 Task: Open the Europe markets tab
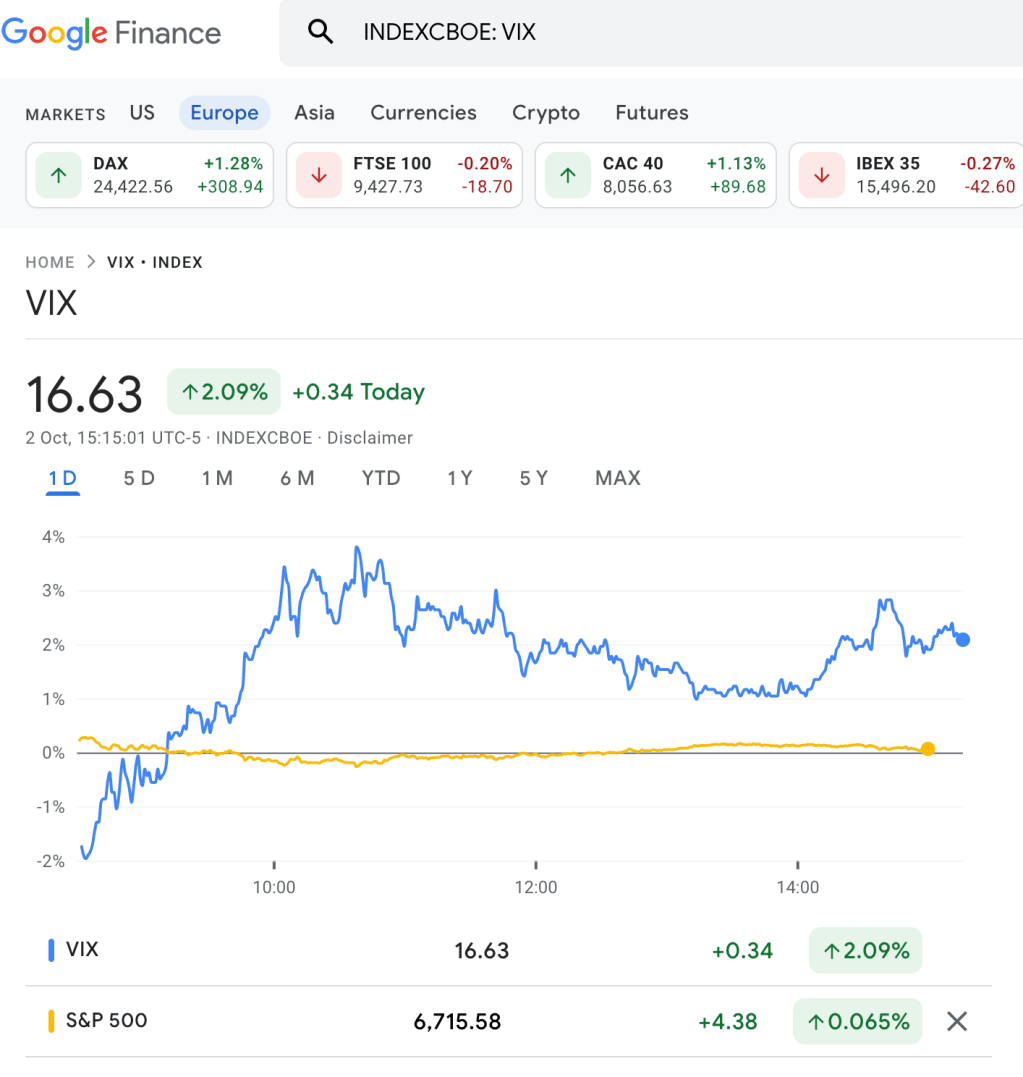point(224,113)
